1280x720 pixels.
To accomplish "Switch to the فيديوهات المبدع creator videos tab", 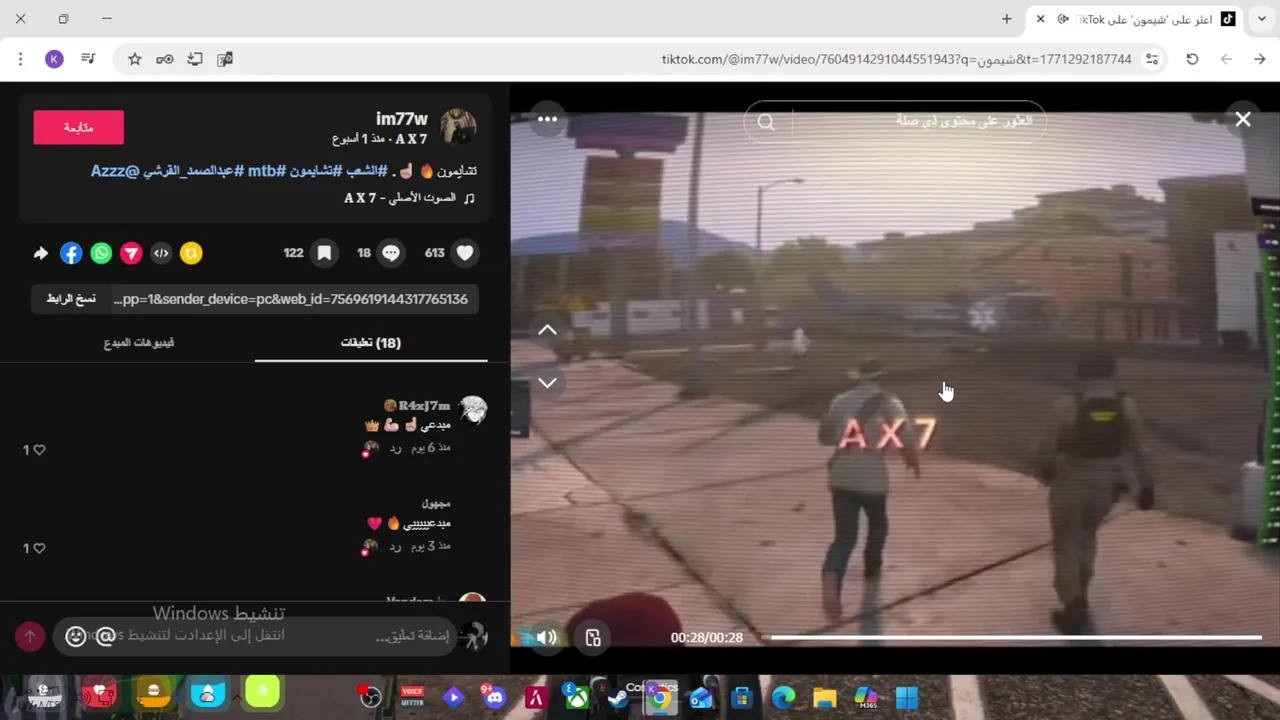I will click(x=139, y=342).
